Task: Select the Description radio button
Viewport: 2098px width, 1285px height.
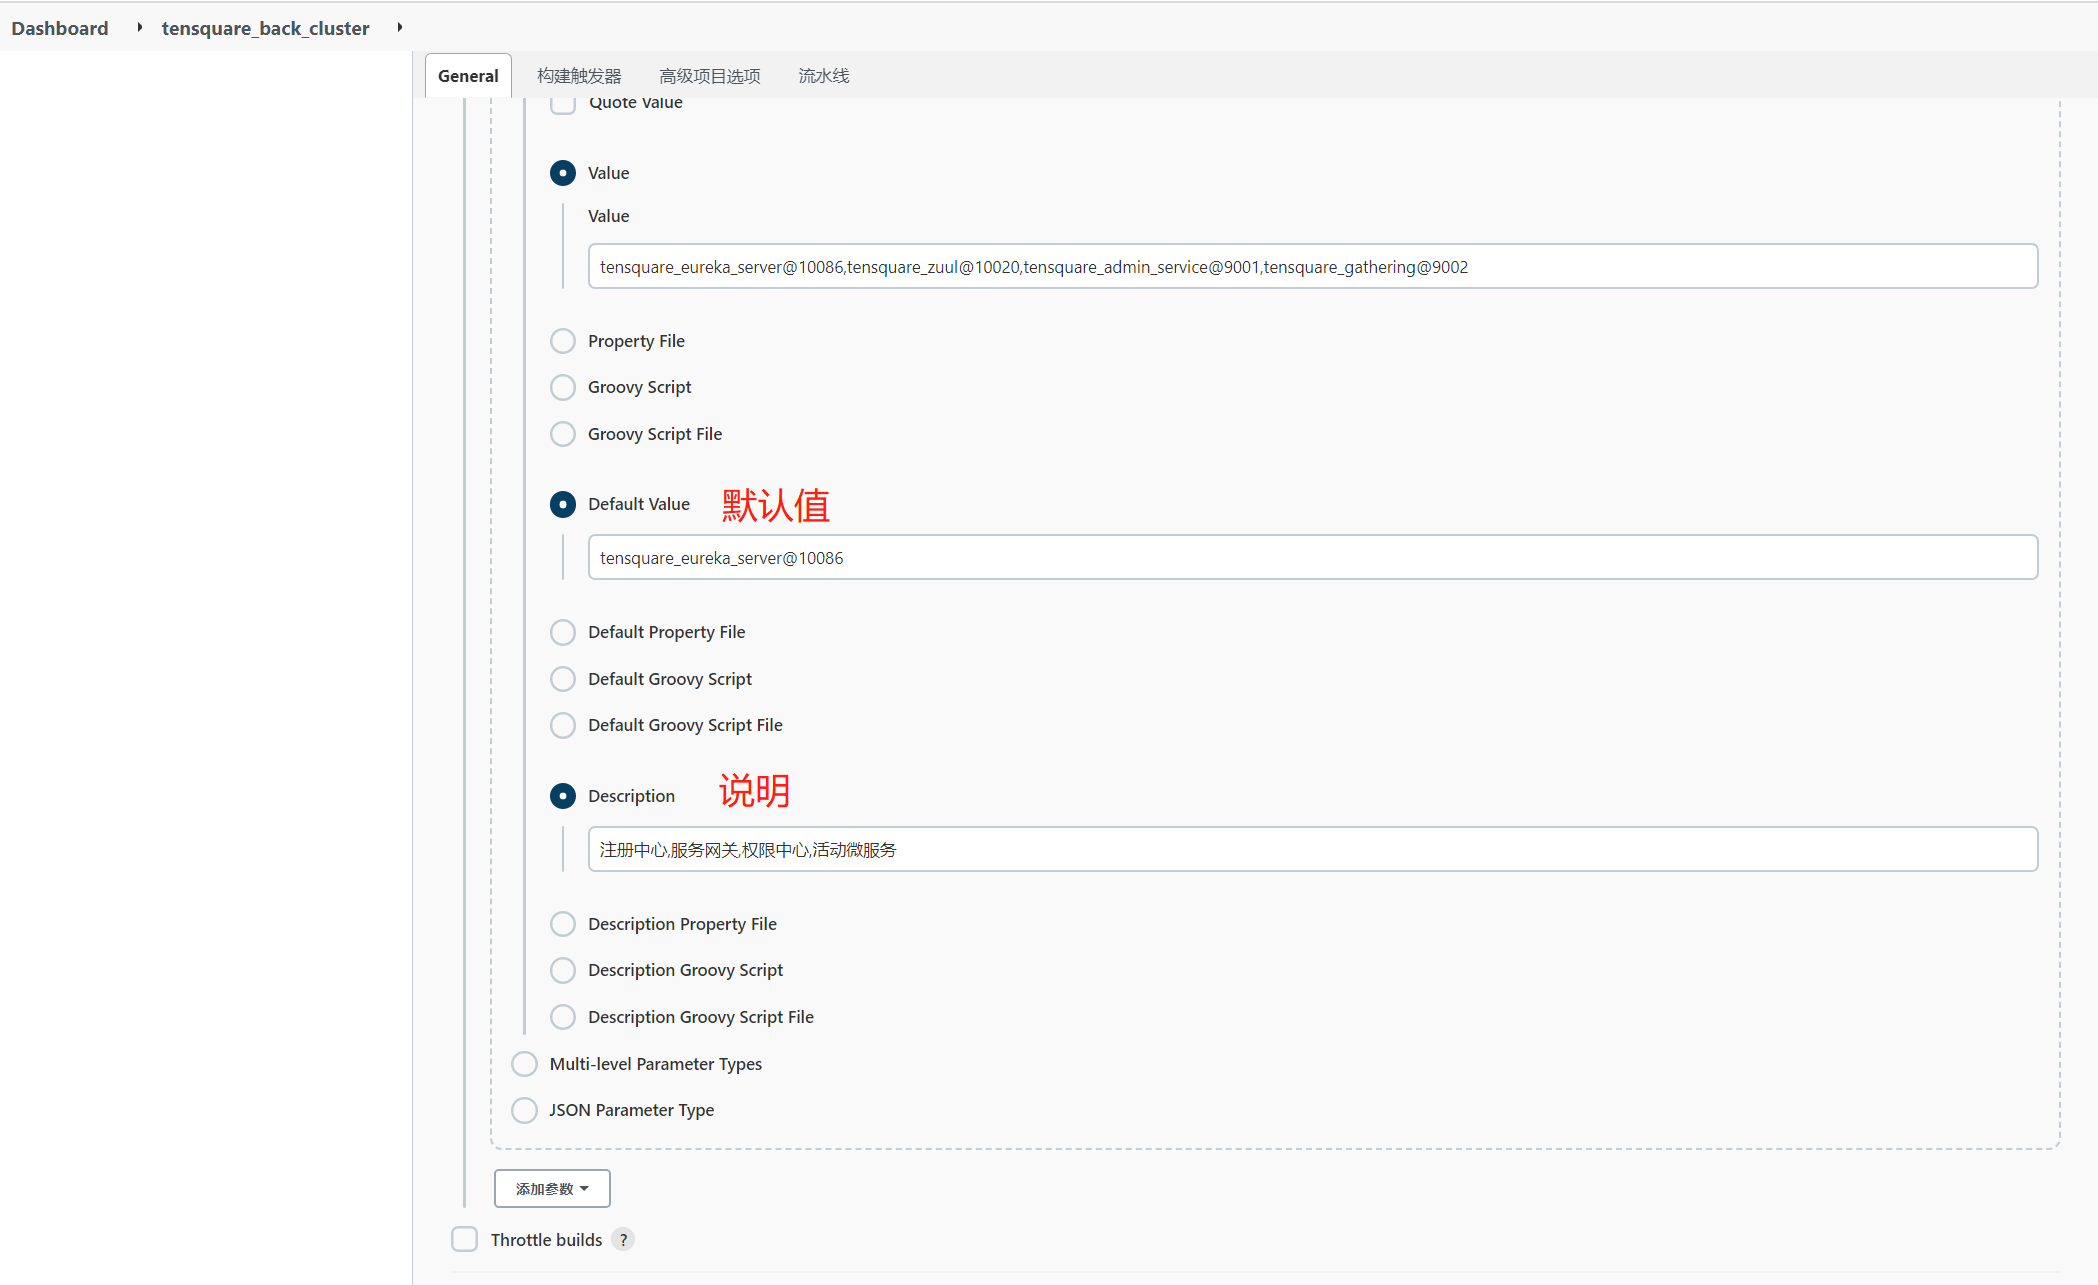Action: pyautogui.click(x=565, y=795)
